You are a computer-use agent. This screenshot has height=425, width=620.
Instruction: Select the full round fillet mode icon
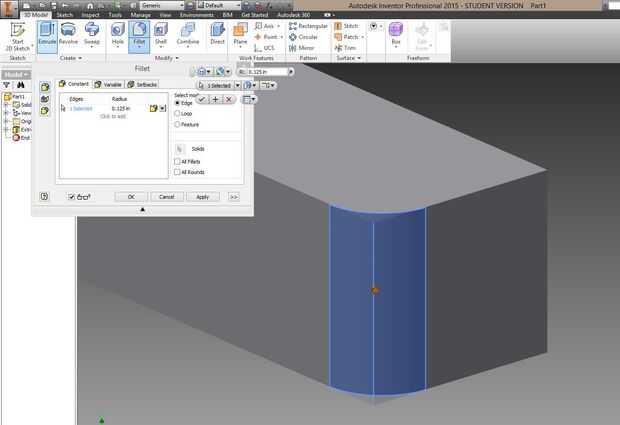tap(45, 111)
